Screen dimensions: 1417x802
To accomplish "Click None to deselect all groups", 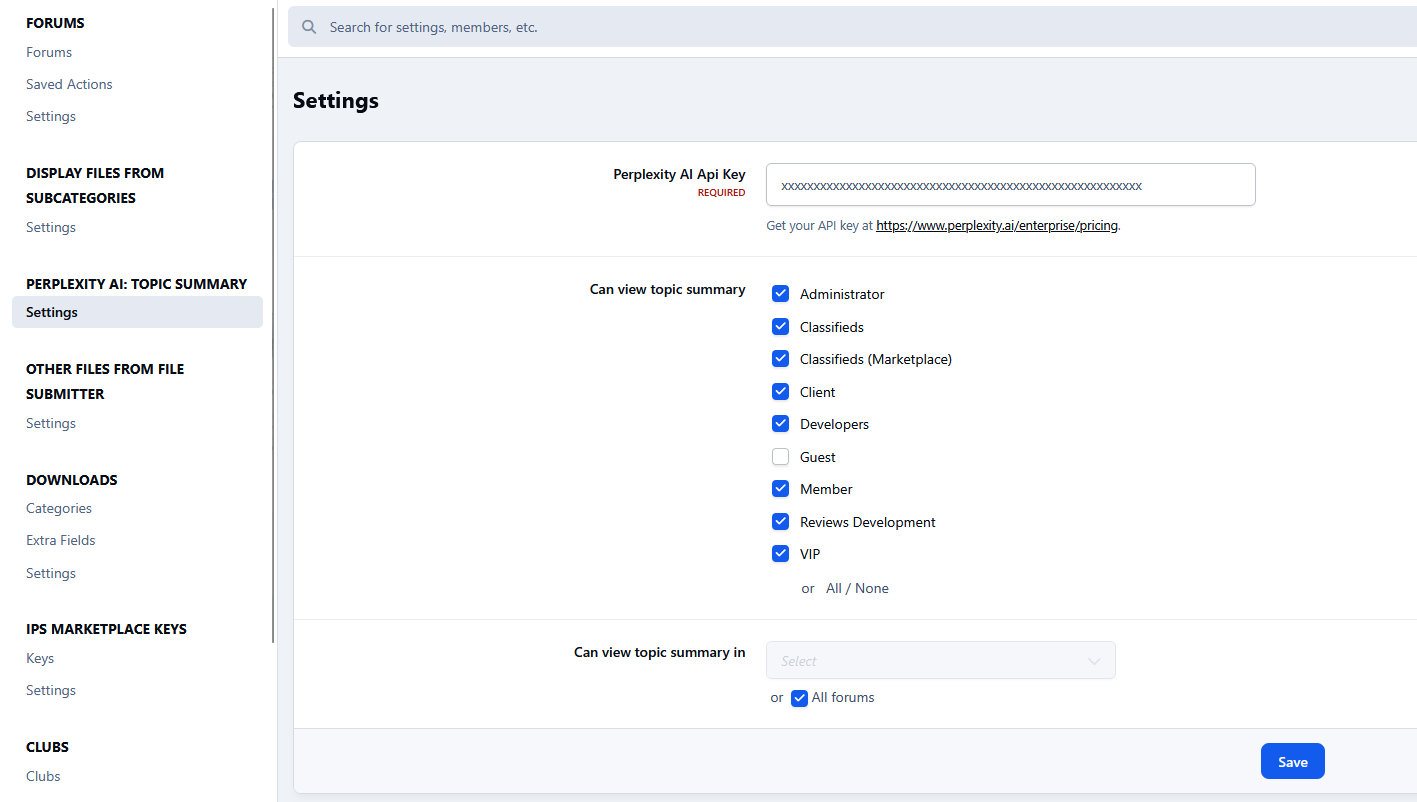I will pyautogui.click(x=872, y=589).
